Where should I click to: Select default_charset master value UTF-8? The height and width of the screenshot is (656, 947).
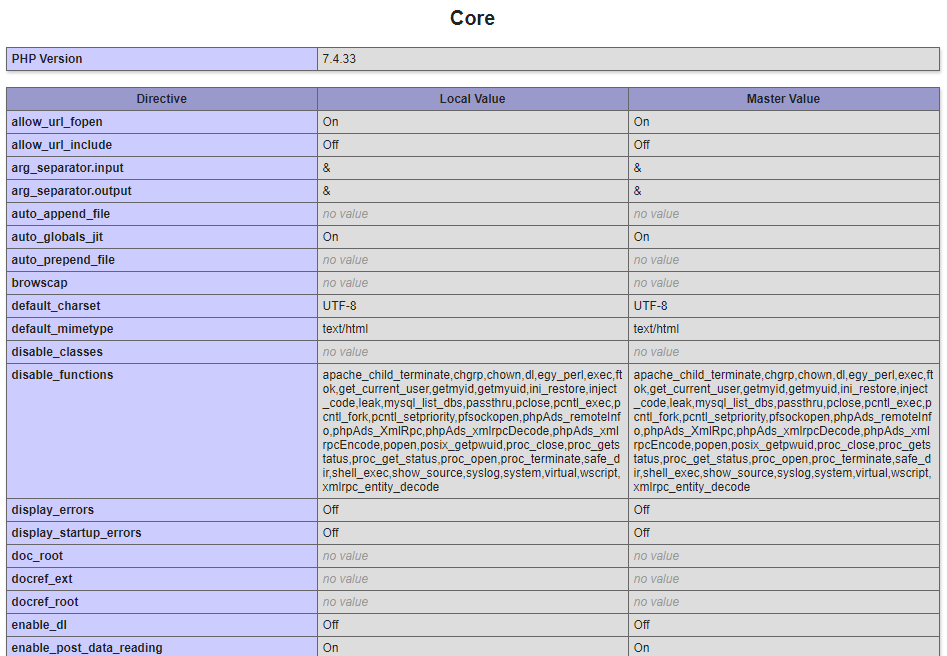pyautogui.click(x=650, y=306)
